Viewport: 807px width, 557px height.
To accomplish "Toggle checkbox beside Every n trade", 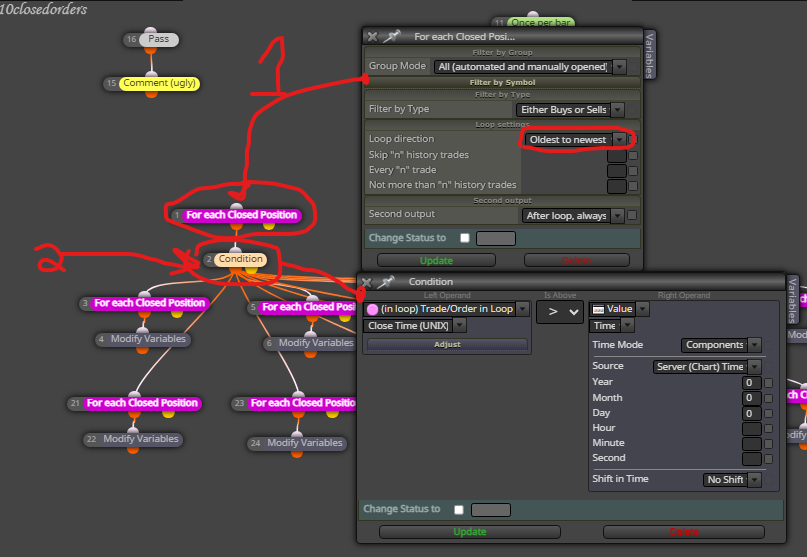I will [633, 170].
